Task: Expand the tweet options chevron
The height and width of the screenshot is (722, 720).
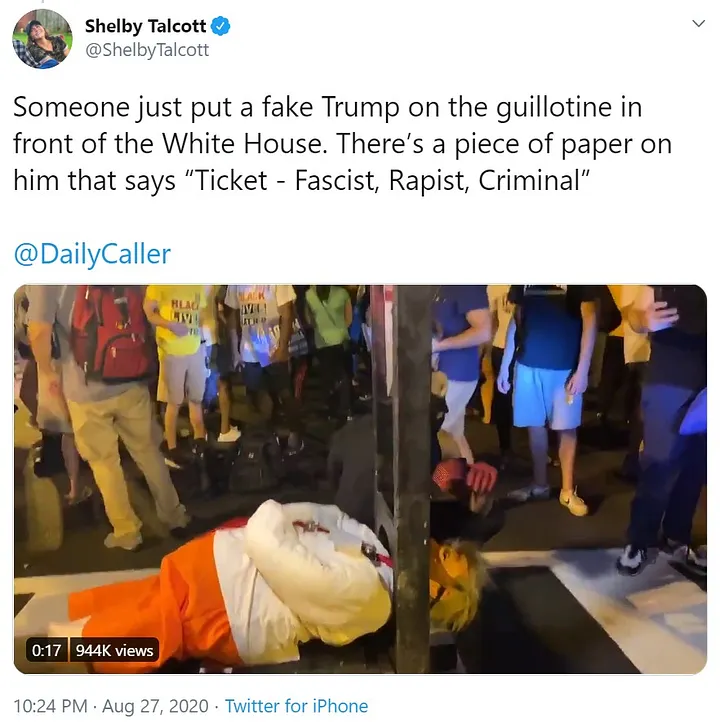Action: coord(698,23)
